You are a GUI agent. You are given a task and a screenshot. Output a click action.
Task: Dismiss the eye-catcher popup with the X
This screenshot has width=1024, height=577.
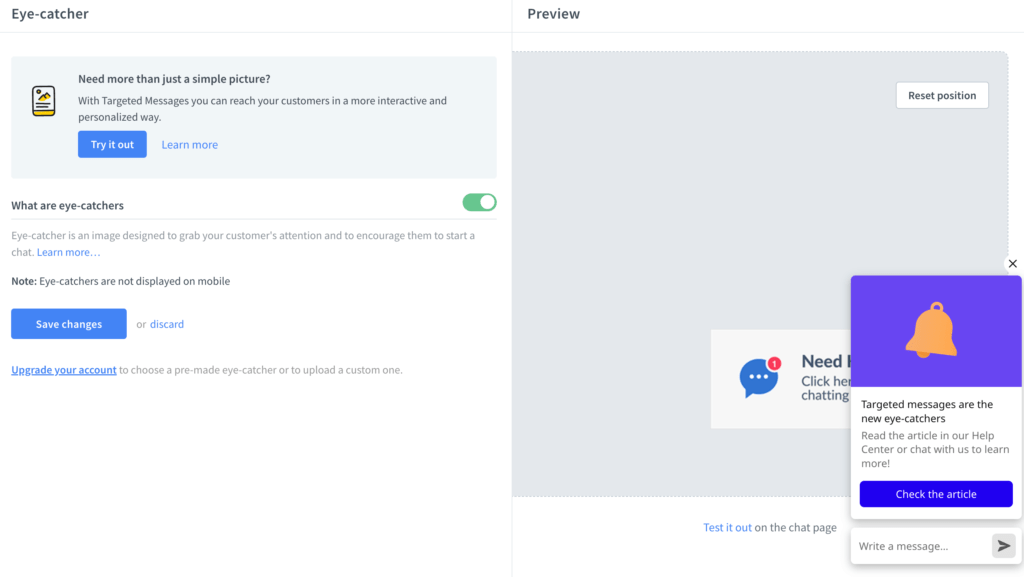coord(1012,263)
